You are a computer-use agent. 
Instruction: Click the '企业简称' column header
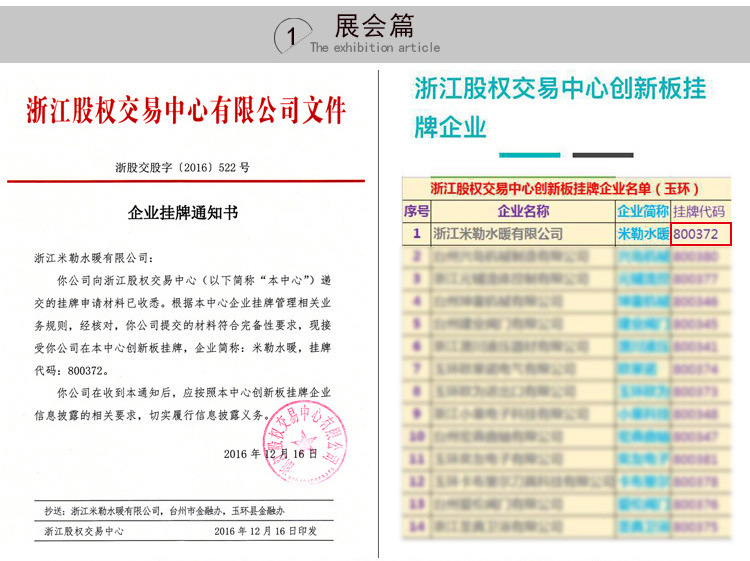click(x=643, y=211)
